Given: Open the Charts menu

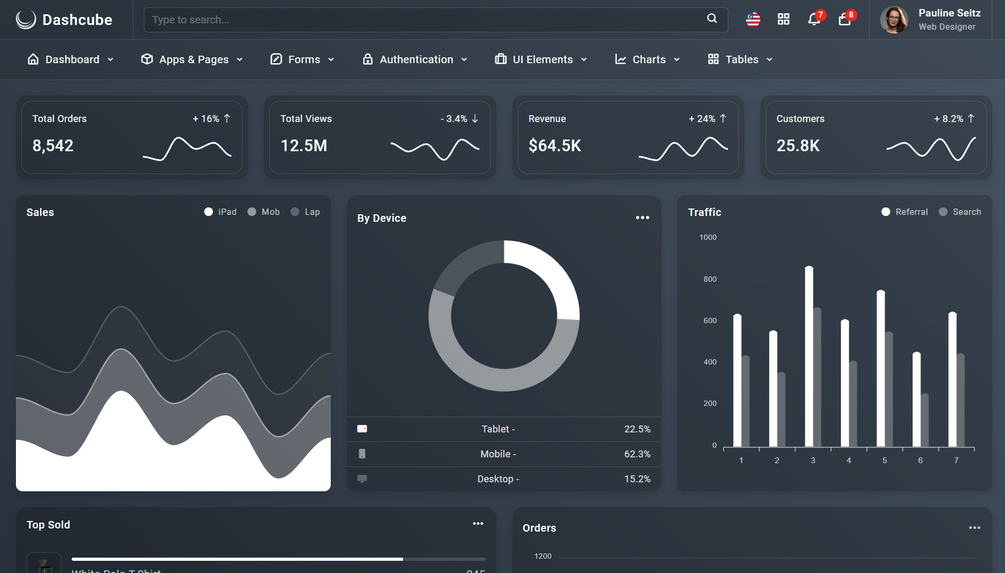Looking at the screenshot, I should (x=647, y=59).
